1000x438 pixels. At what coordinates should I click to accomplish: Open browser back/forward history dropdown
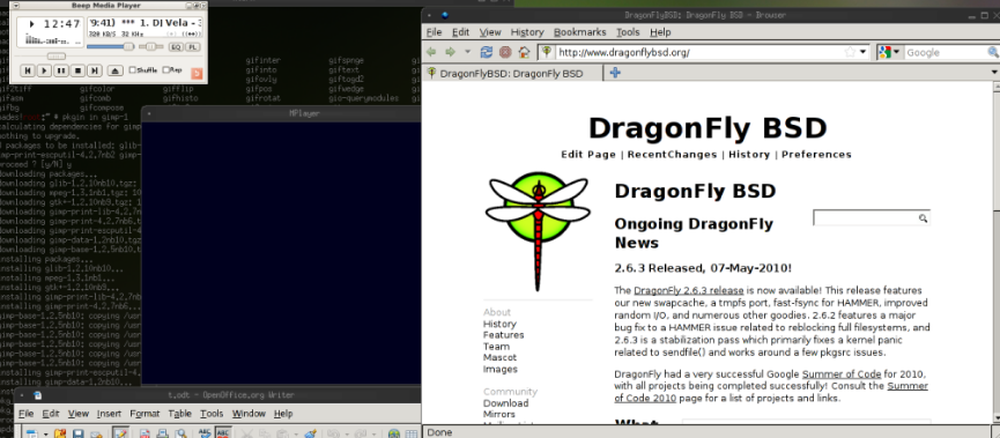[x=467, y=52]
